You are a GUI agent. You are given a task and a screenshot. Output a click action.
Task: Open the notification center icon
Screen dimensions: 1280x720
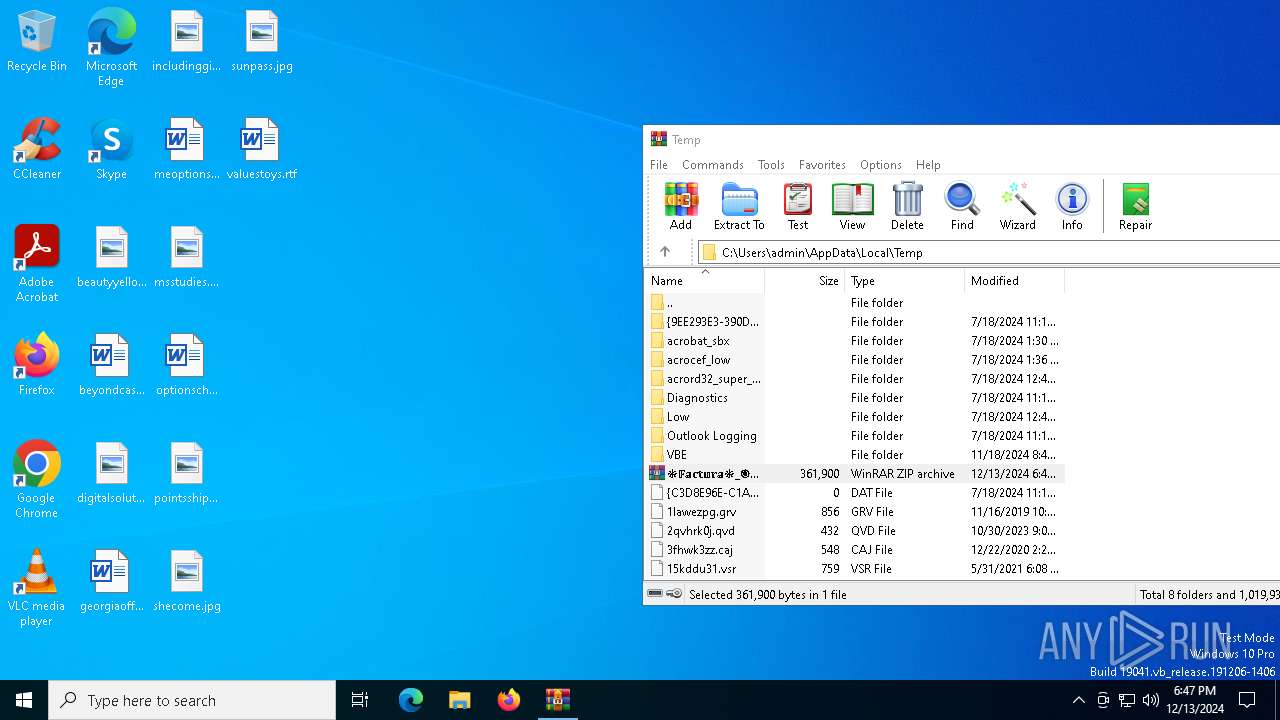1247,700
